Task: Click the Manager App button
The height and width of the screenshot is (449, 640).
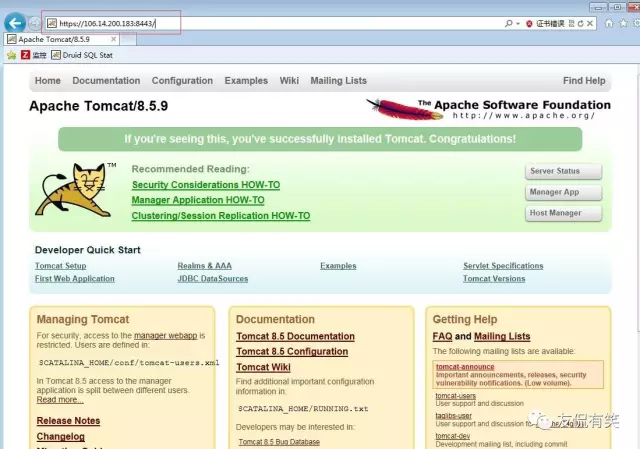Action: pos(563,192)
